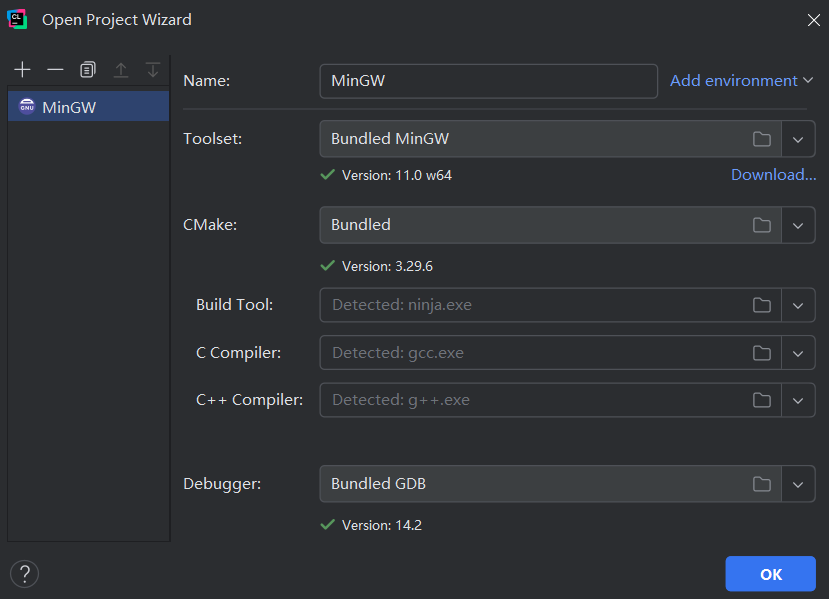
Task: Click the green checkmark beside CMake version
Action: click(x=328, y=265)
